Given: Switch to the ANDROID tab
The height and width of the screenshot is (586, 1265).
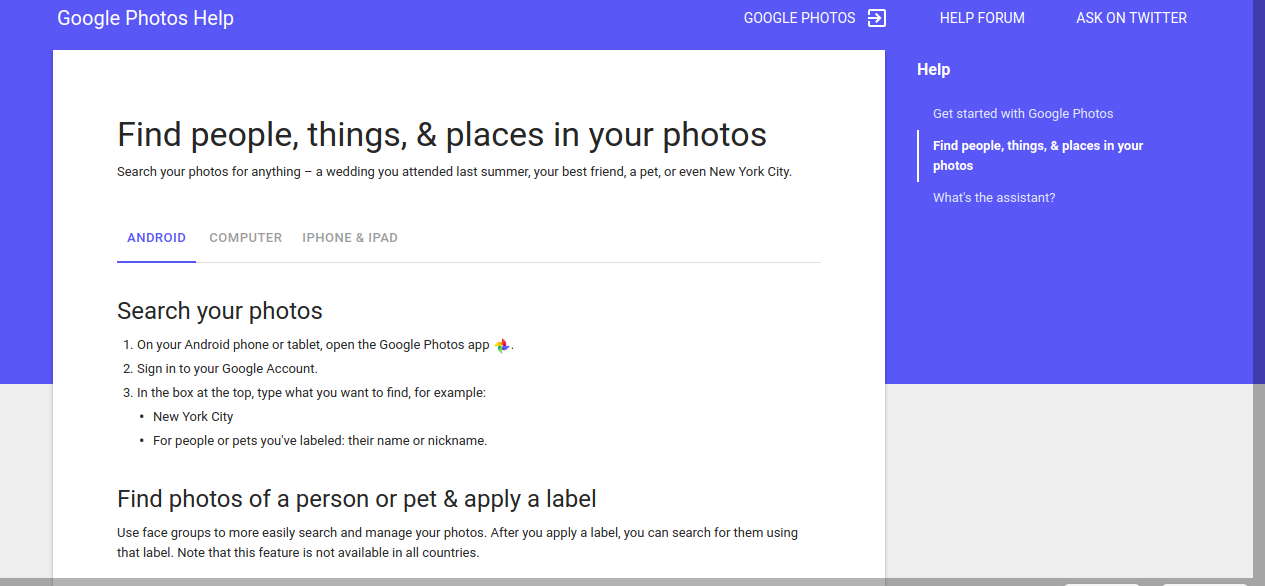Looking at the screenshot, I should (156, 238).
